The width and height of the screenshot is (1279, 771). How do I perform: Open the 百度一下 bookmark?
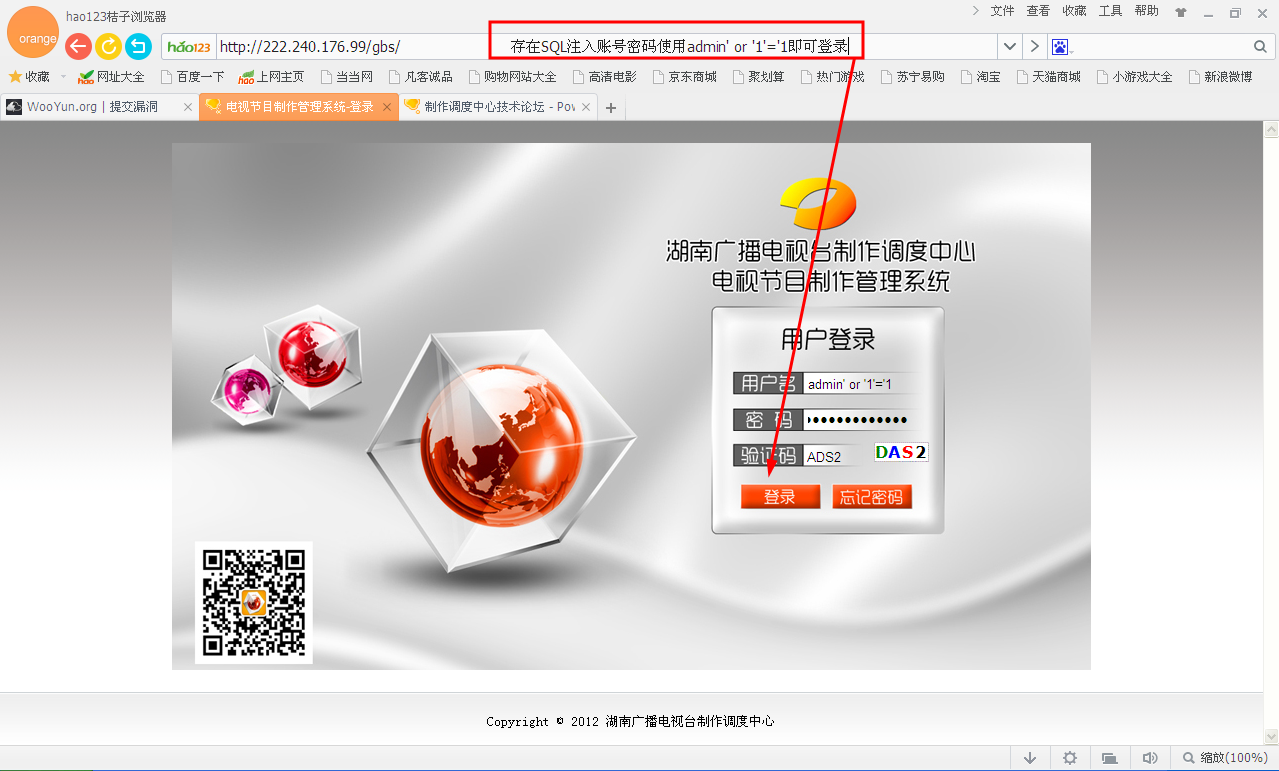click(x=192, y=76)
